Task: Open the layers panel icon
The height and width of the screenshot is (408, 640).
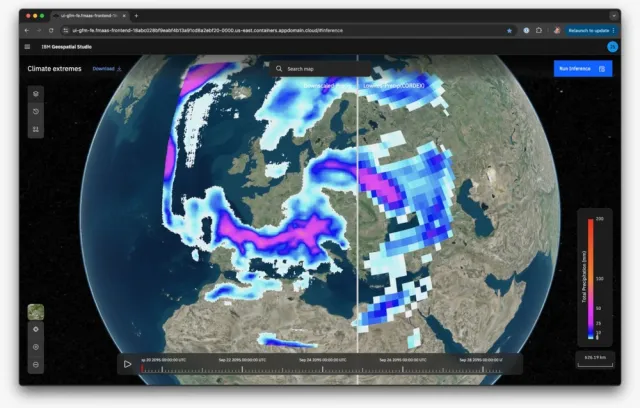Action: coord(36,94)
